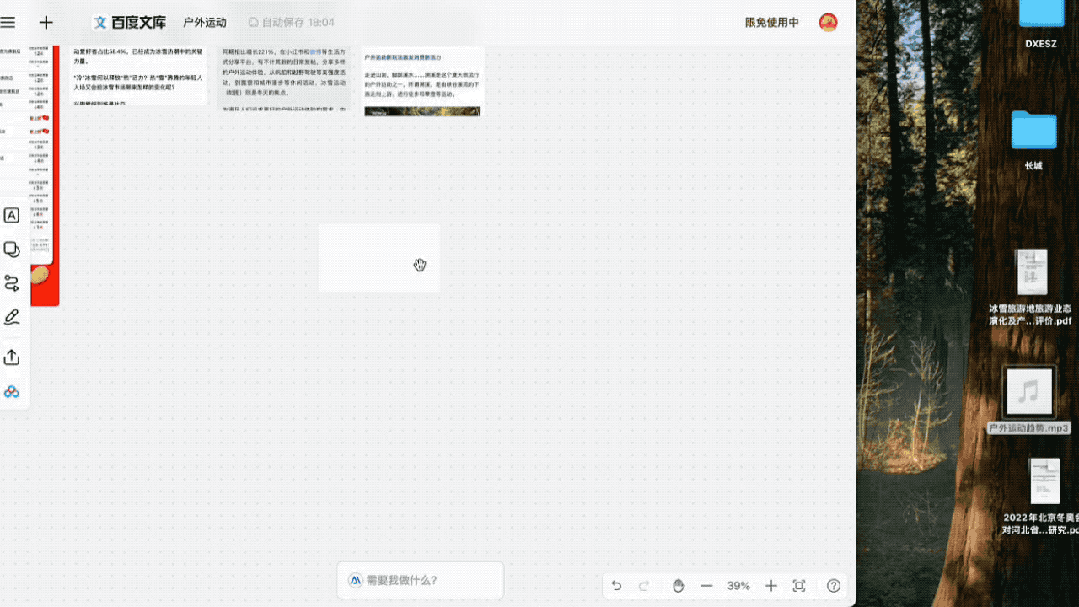Image resolution: width=1079 pixels, height=607 pixels.
Task: Click the fit-to-screen icon
Action: pos(799,586)
